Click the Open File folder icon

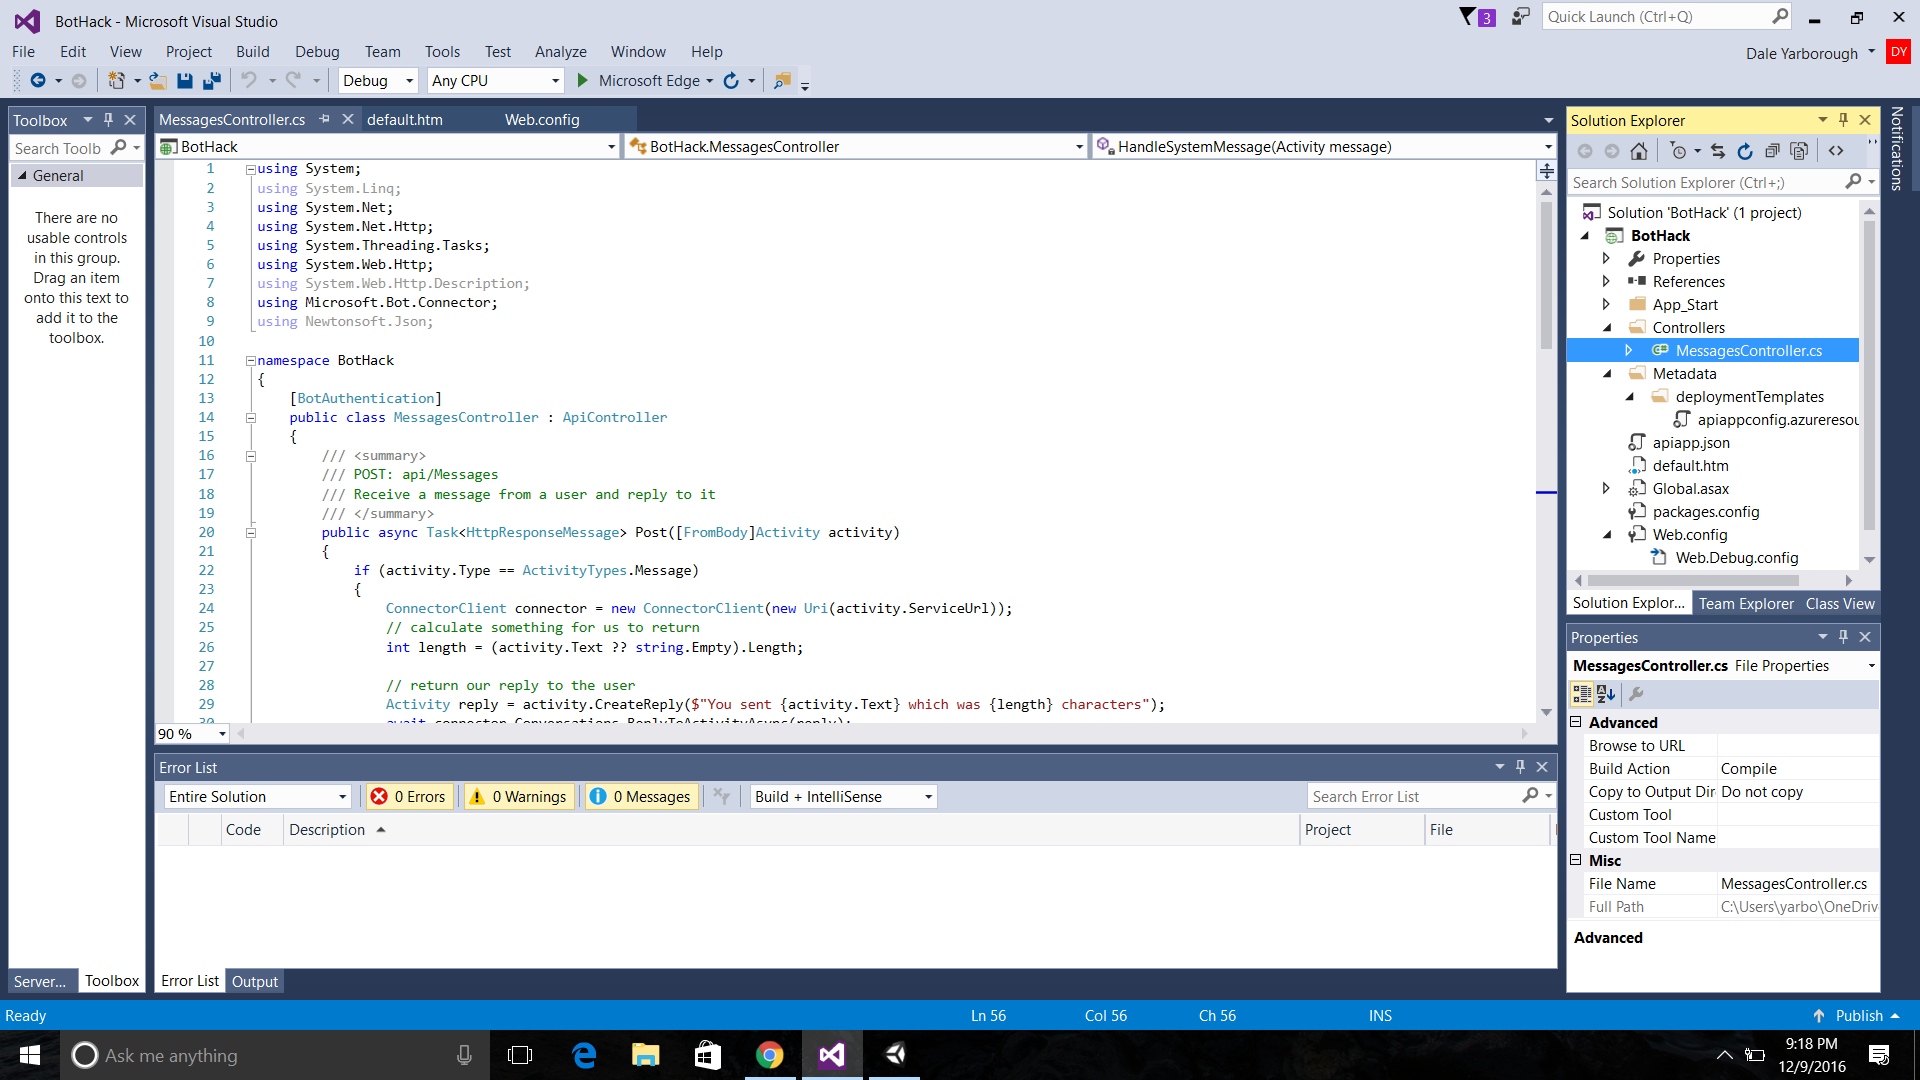click(157, 81)
